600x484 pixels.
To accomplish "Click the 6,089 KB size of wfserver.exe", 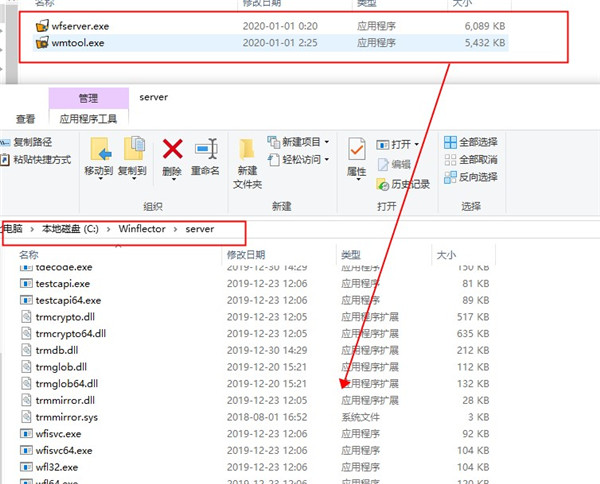I will pos(485,26).
